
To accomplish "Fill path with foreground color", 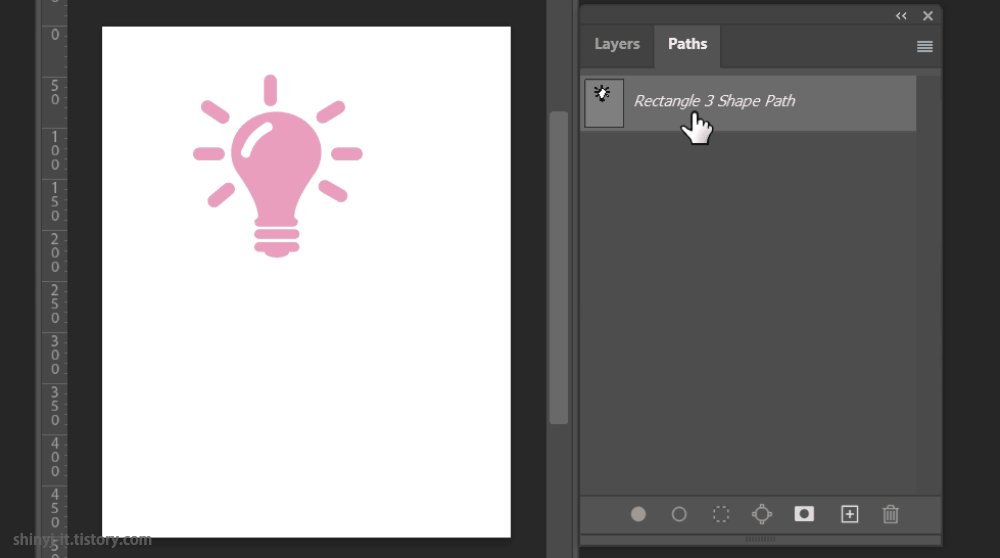I will (x=638, y=514).
